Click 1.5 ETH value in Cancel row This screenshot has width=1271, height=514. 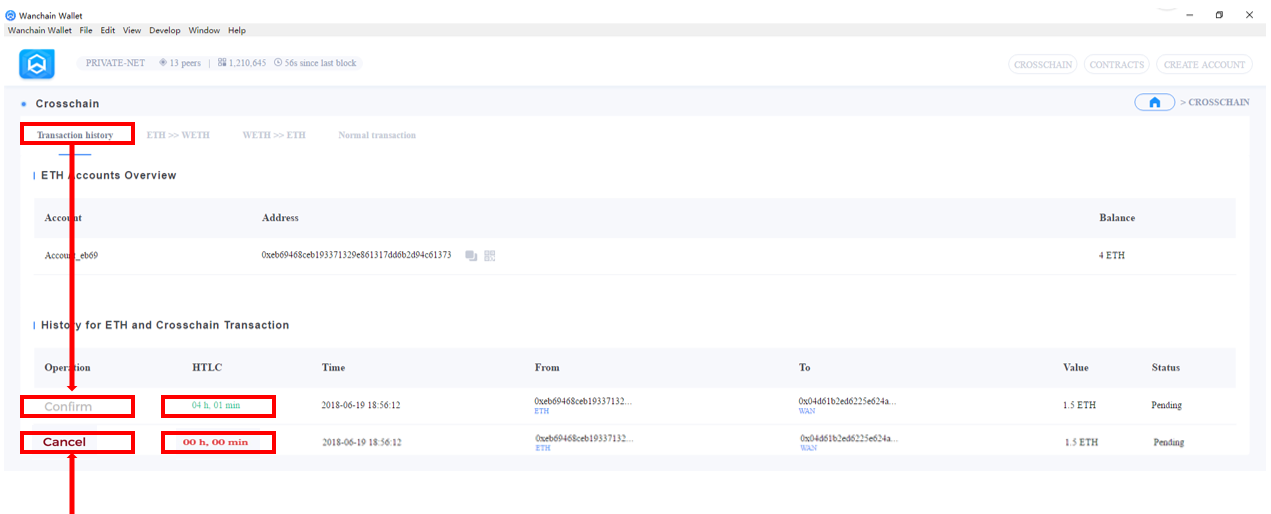coord(1081,442)
